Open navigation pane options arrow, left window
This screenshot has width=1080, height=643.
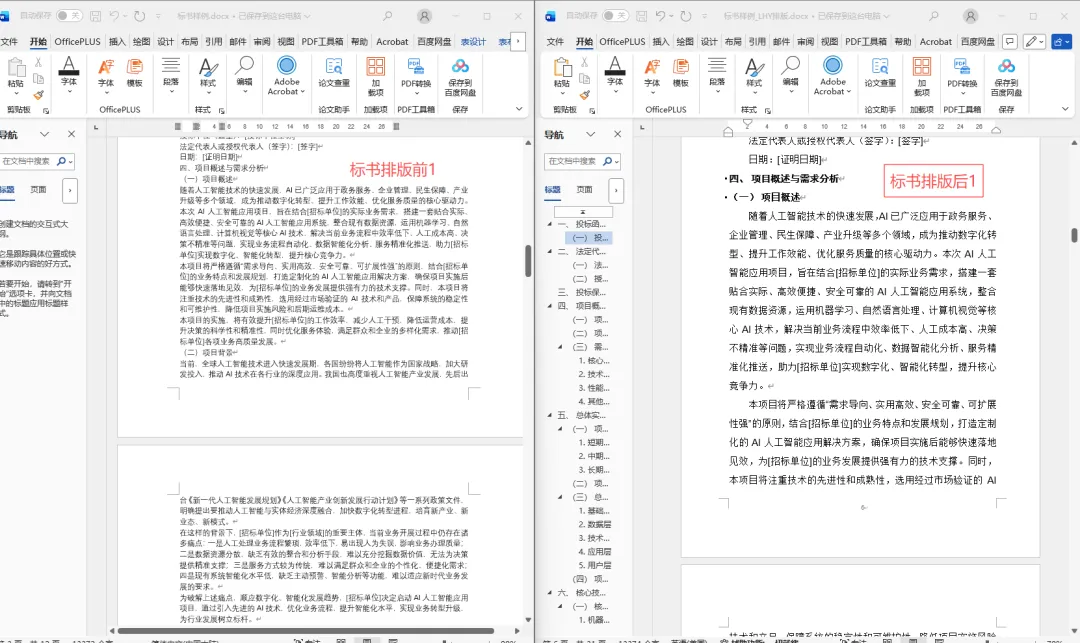[44, 134]
